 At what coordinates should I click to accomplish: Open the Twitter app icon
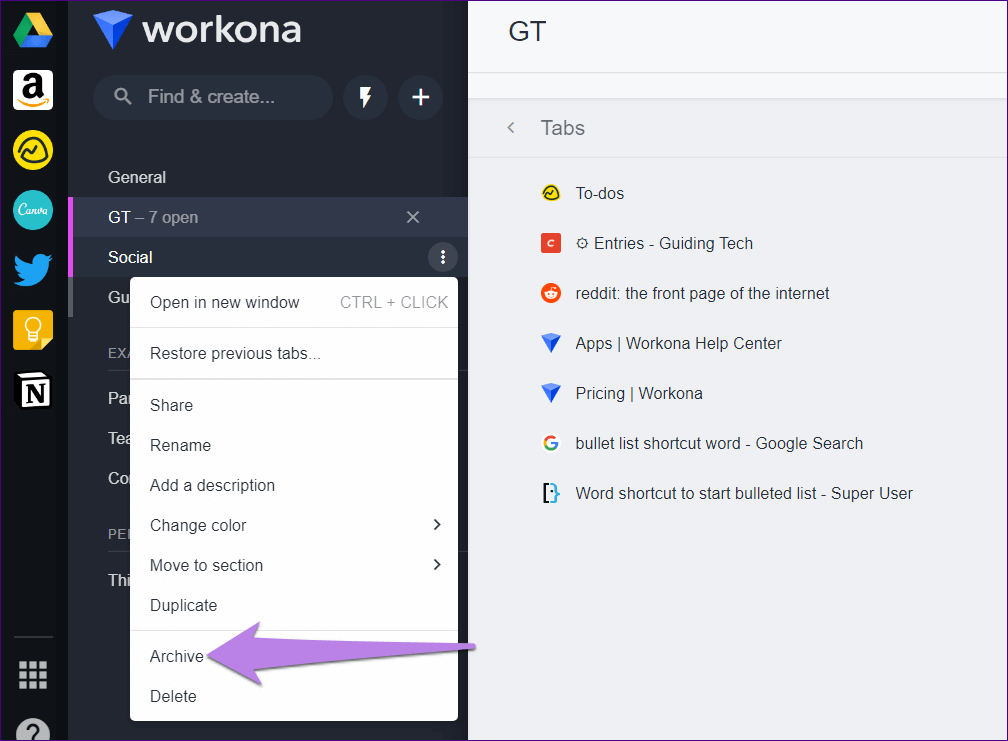pos(33,269)
